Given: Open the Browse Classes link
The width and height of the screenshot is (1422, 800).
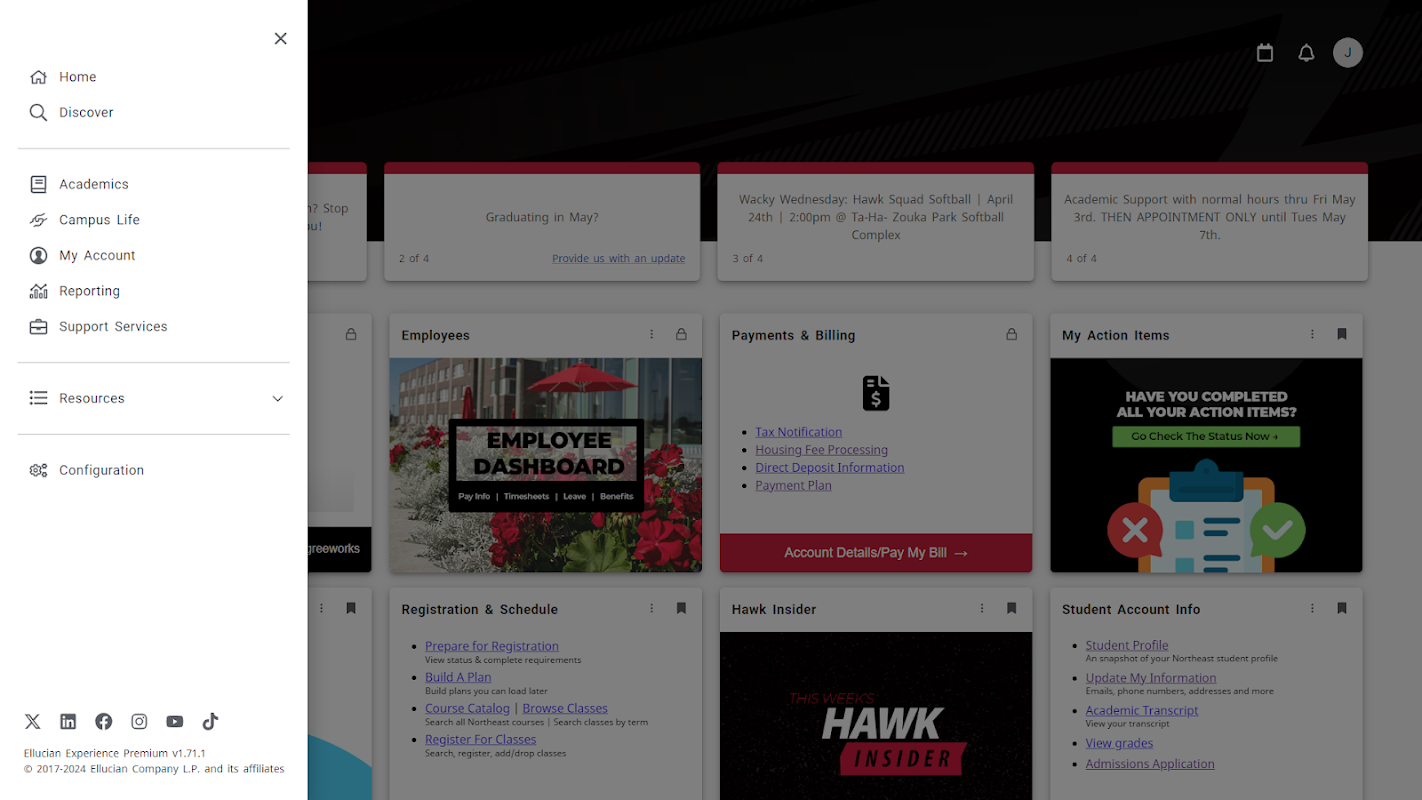Looking at the screenshot, I should pos(565,708).
